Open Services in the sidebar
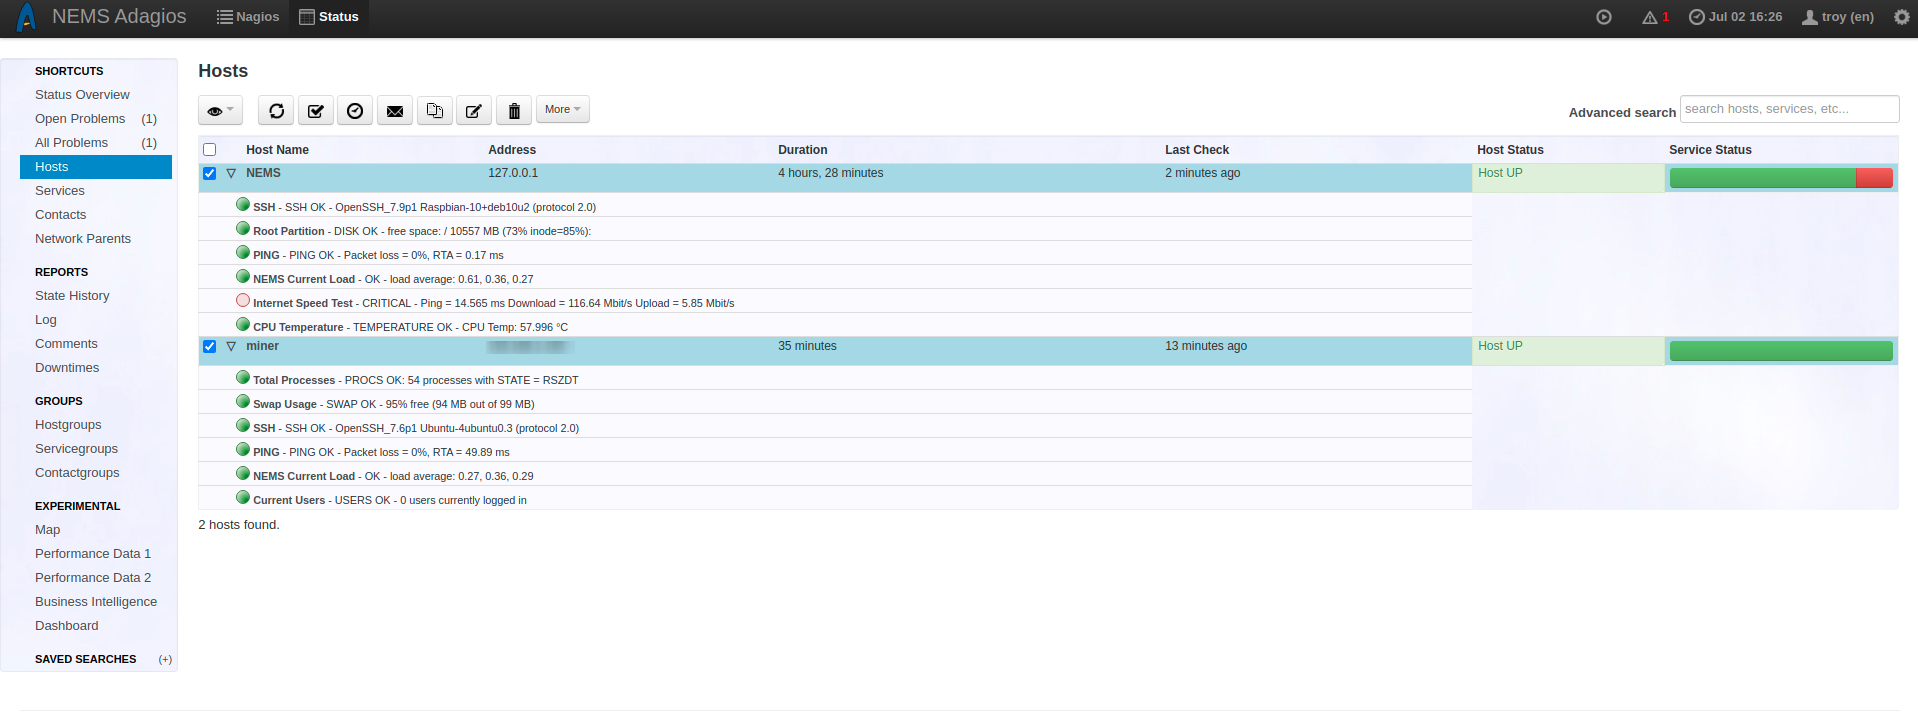The image size is (1918, 716). tap(60, 191)
